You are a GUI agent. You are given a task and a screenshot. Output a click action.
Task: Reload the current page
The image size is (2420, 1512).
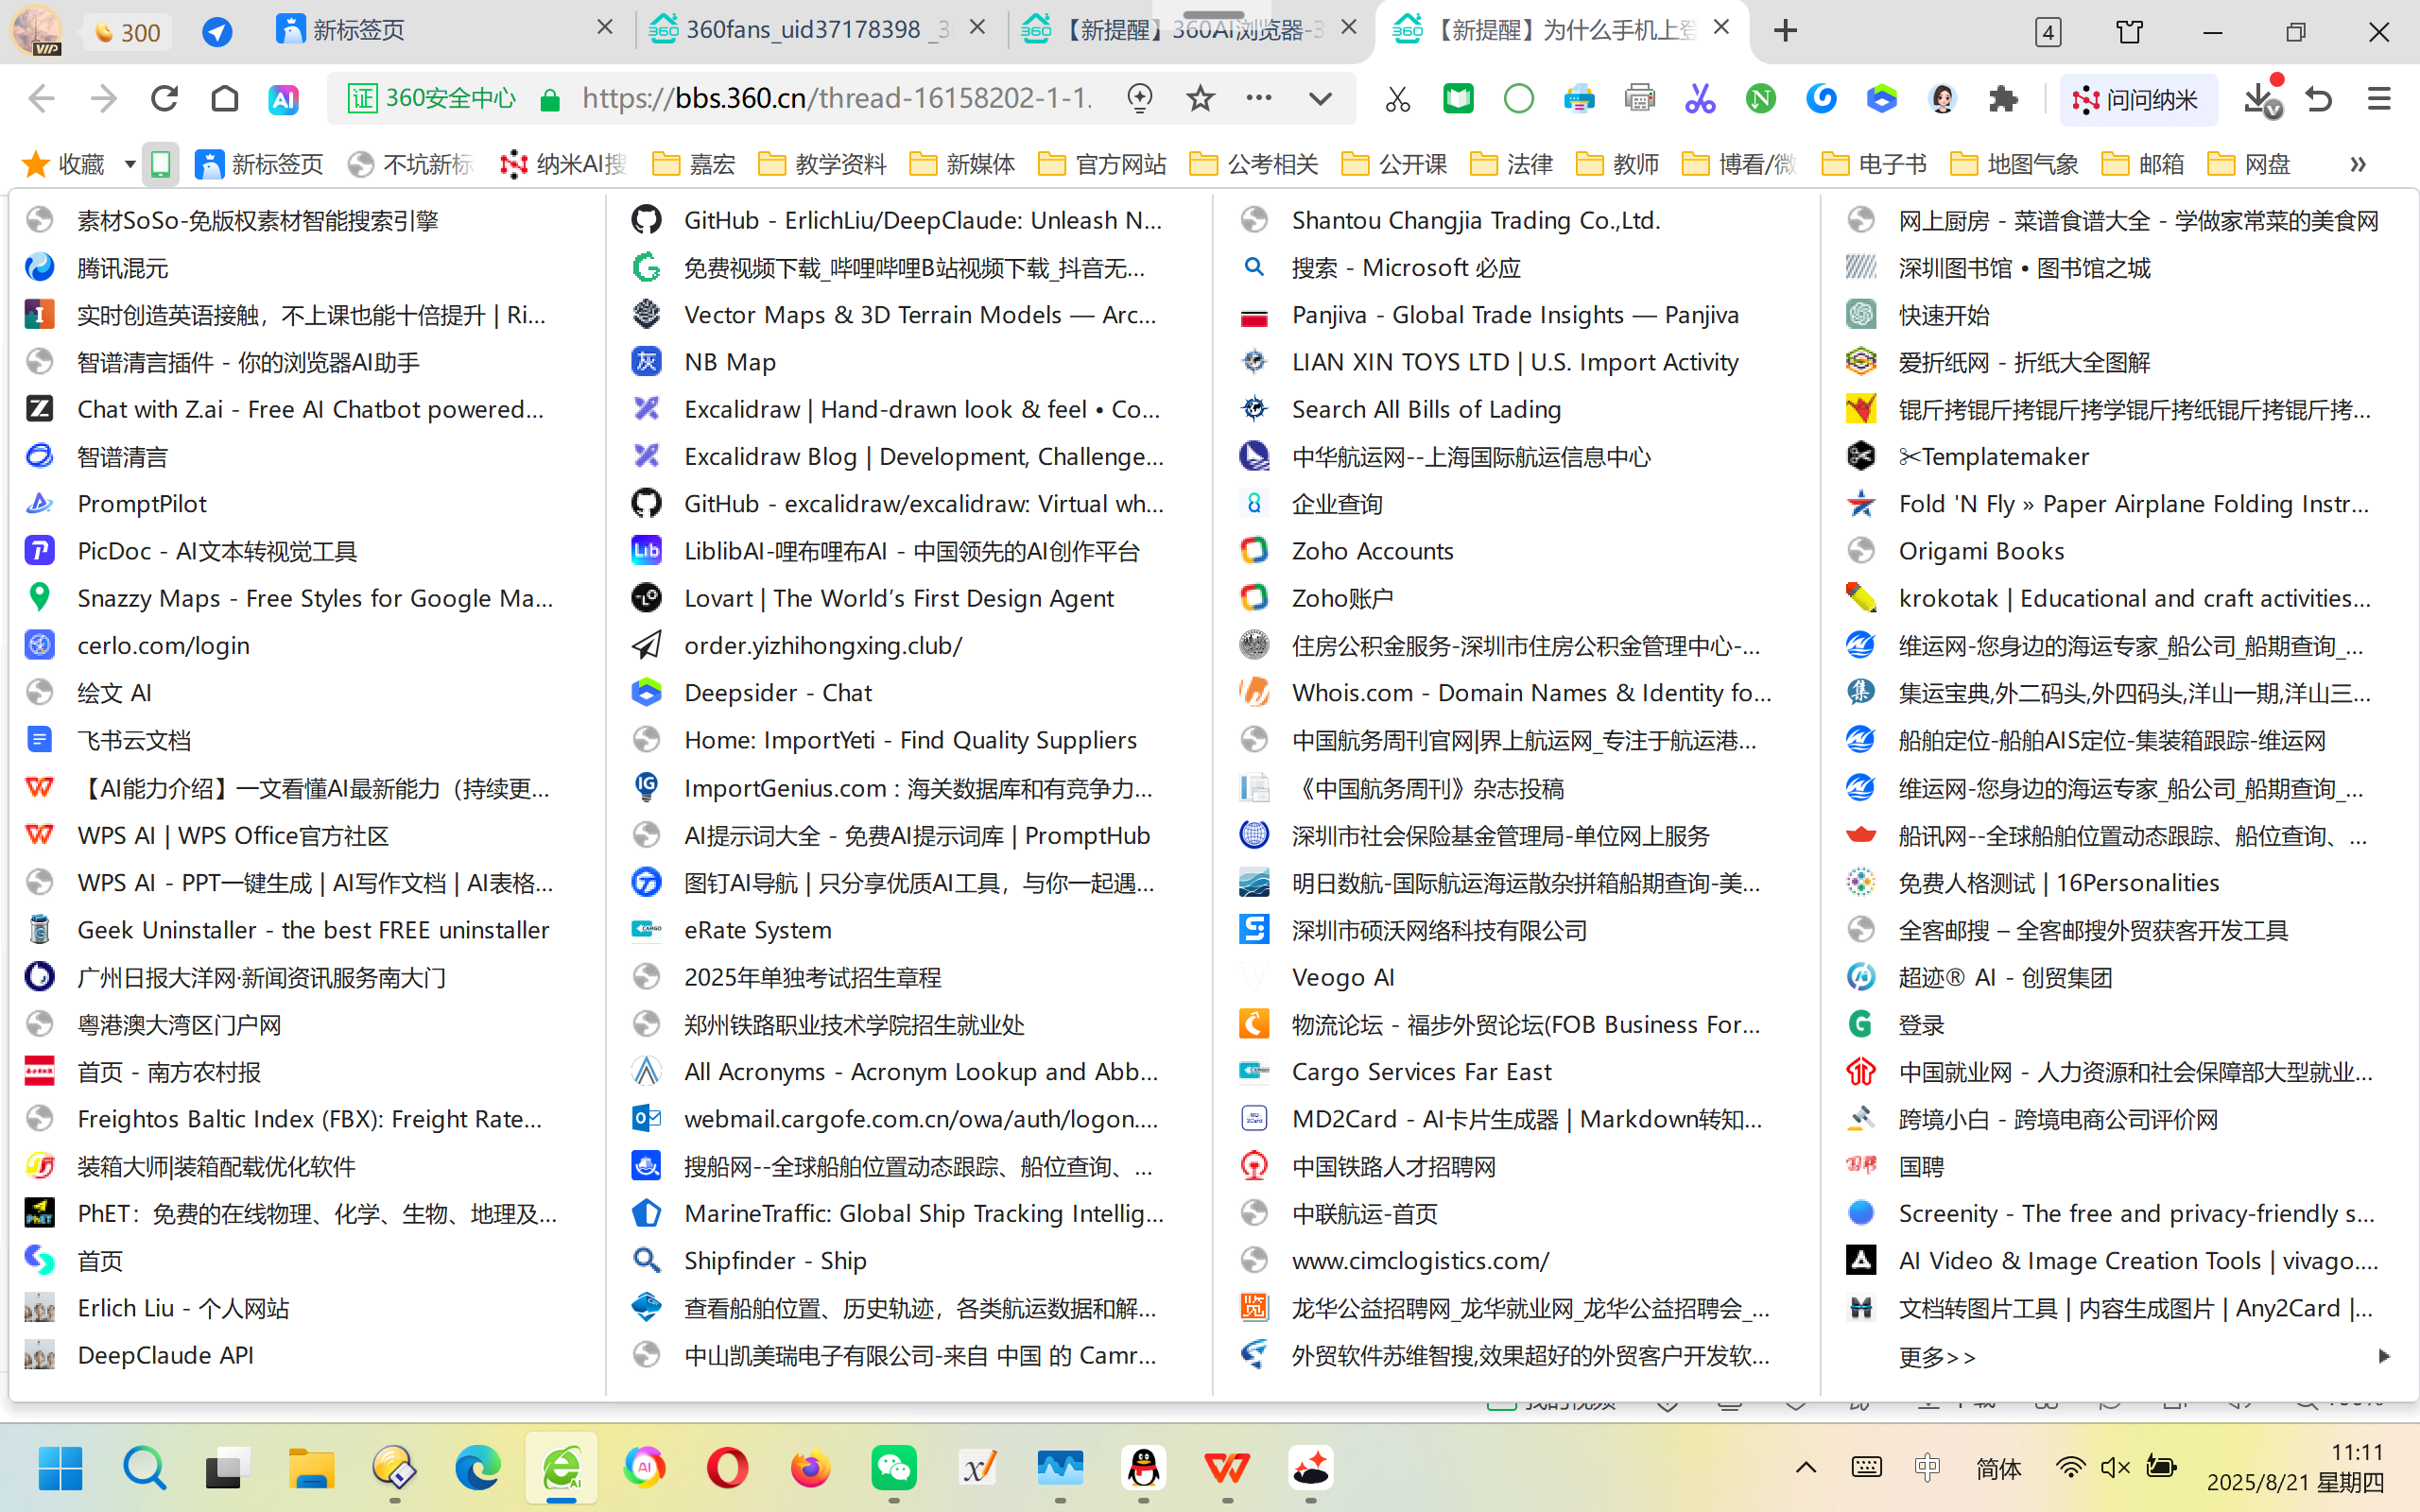[x=164, y=99]
